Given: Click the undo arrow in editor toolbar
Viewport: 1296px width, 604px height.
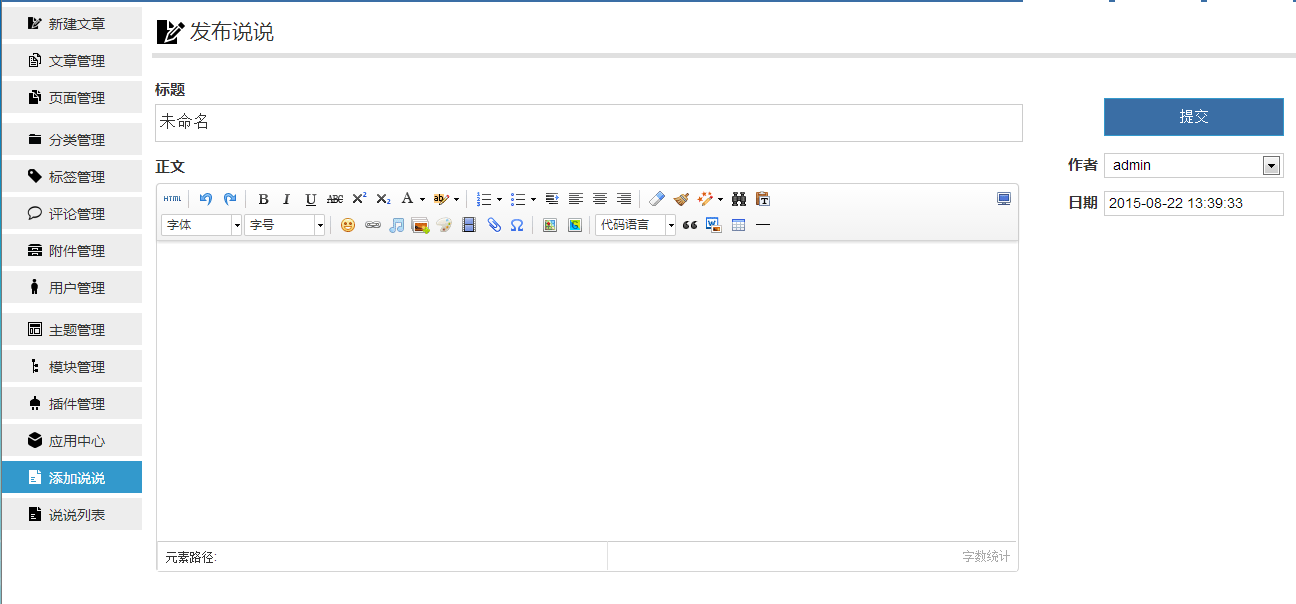Looking at the screenshot, I should pos(206,199).
